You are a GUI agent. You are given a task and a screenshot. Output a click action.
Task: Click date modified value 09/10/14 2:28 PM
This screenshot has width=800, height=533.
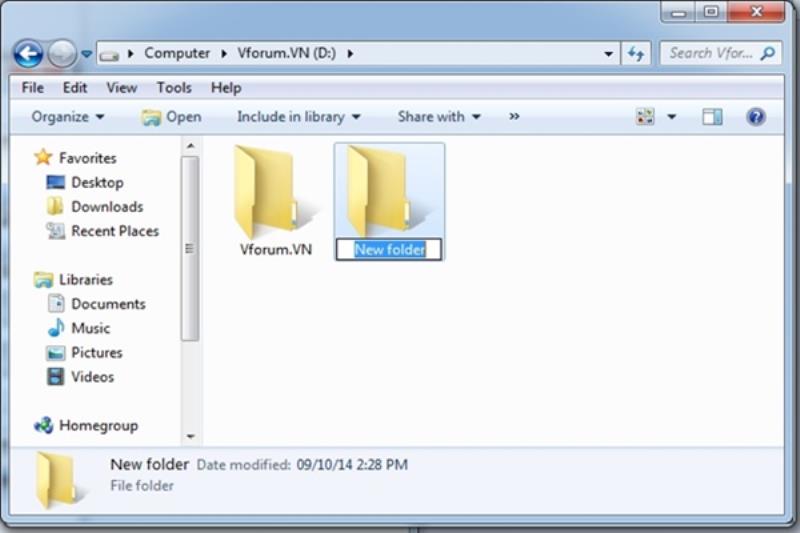click(352, 465)
